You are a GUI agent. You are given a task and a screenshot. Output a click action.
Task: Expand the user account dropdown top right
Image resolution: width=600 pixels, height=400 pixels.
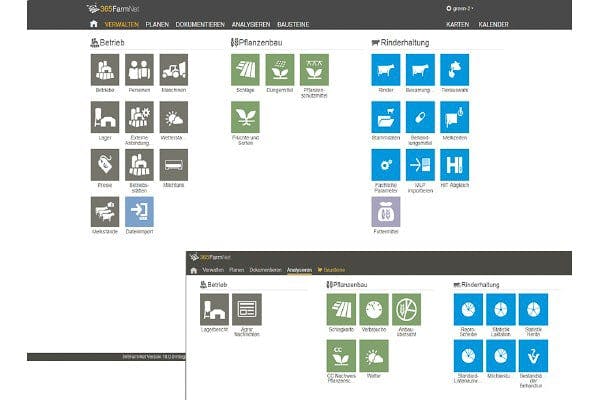click(x=460, y=8)
